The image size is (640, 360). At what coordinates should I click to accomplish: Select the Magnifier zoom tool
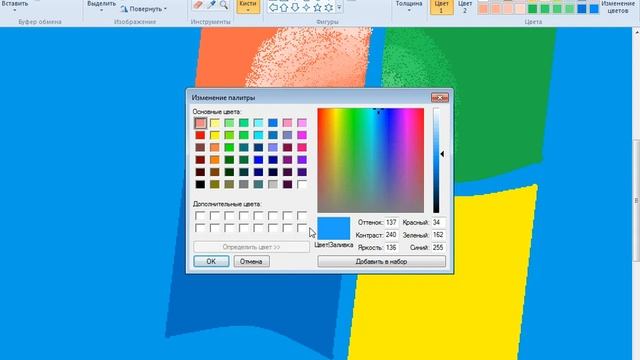pyautogui.click(x=224, y=5)
